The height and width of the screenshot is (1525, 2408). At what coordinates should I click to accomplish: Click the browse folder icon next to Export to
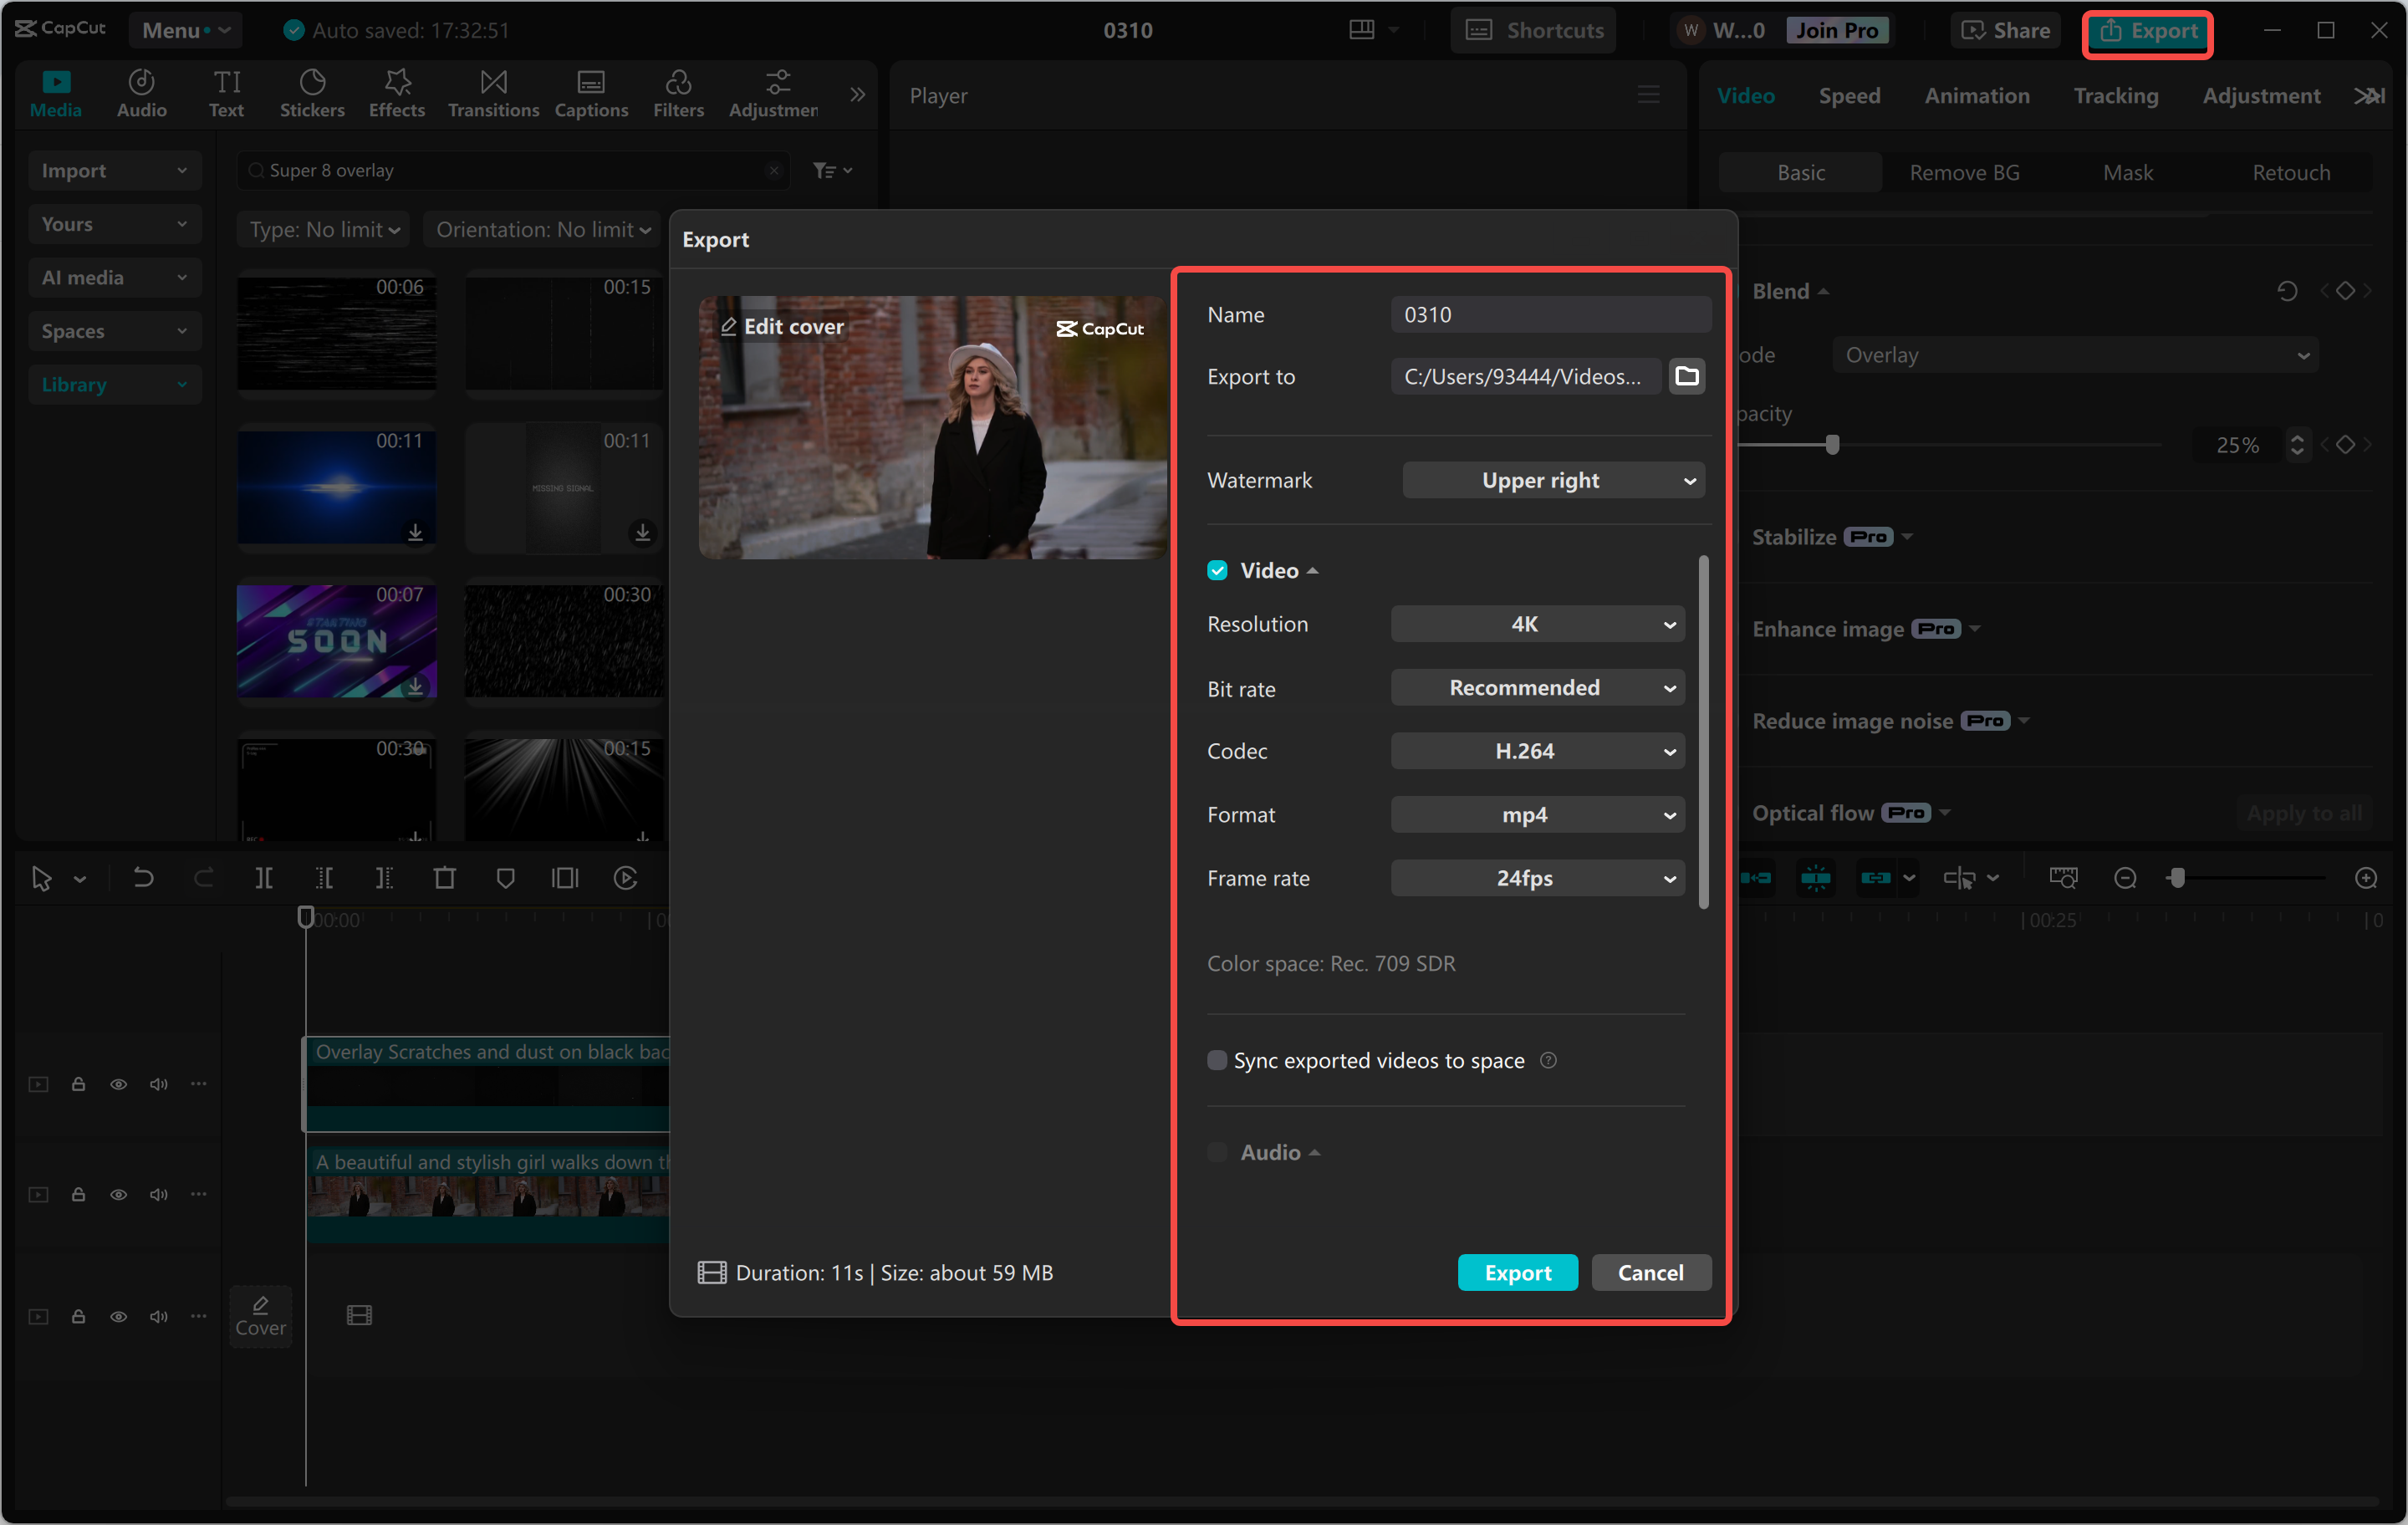1686,377
